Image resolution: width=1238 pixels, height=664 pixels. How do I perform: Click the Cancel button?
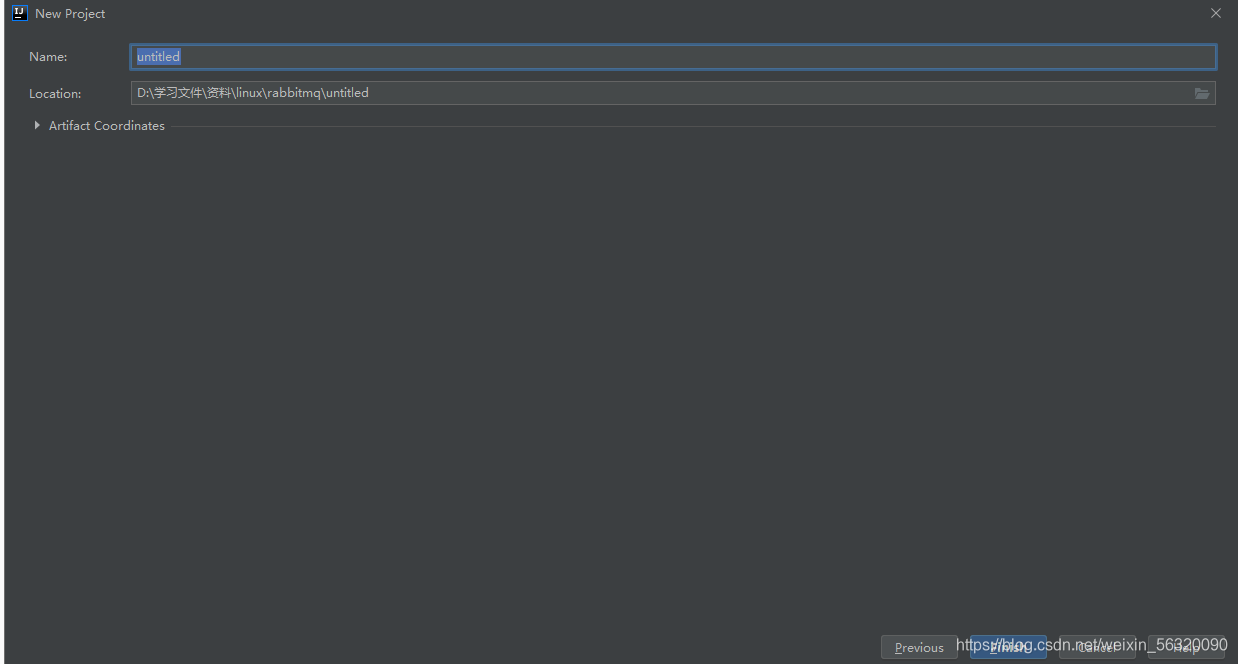[1097, 647]
